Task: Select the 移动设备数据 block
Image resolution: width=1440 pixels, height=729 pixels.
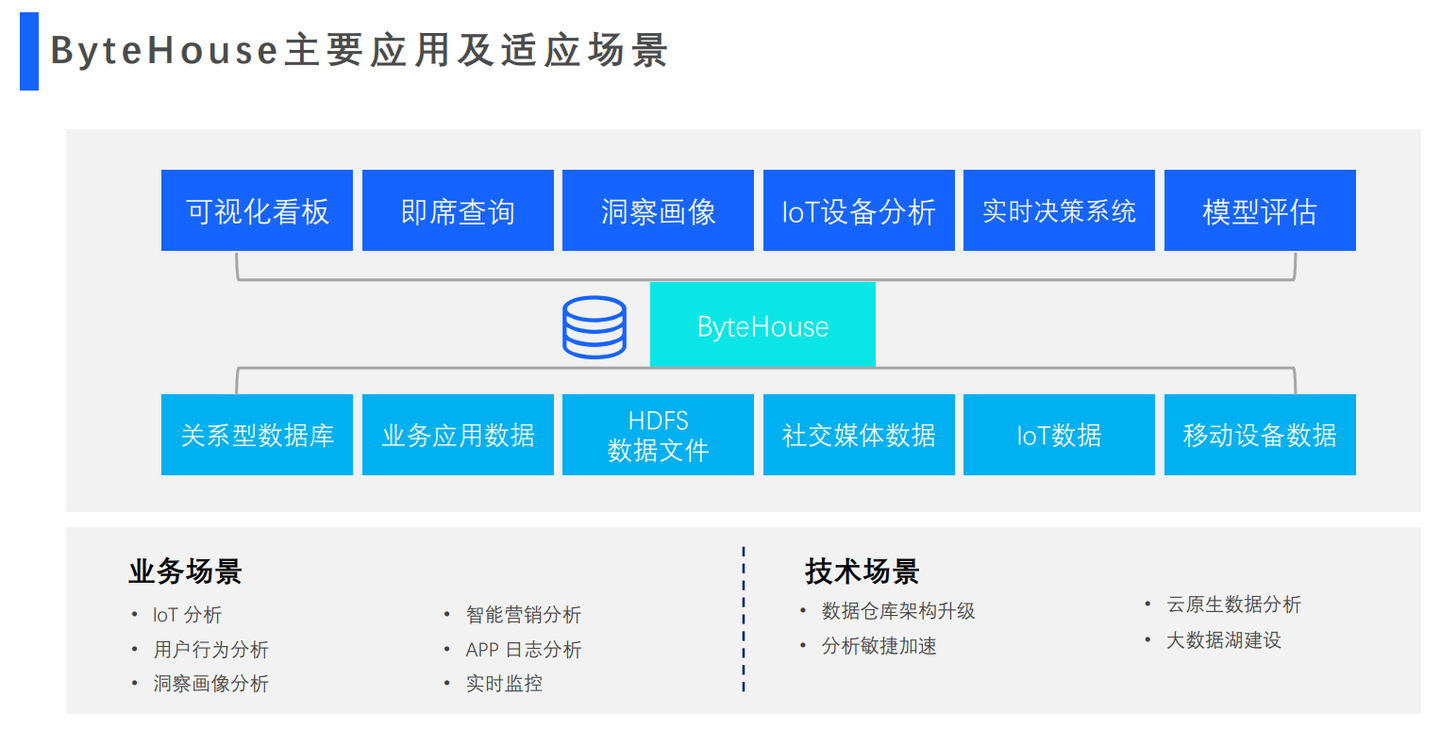Action: point(1259,434)
